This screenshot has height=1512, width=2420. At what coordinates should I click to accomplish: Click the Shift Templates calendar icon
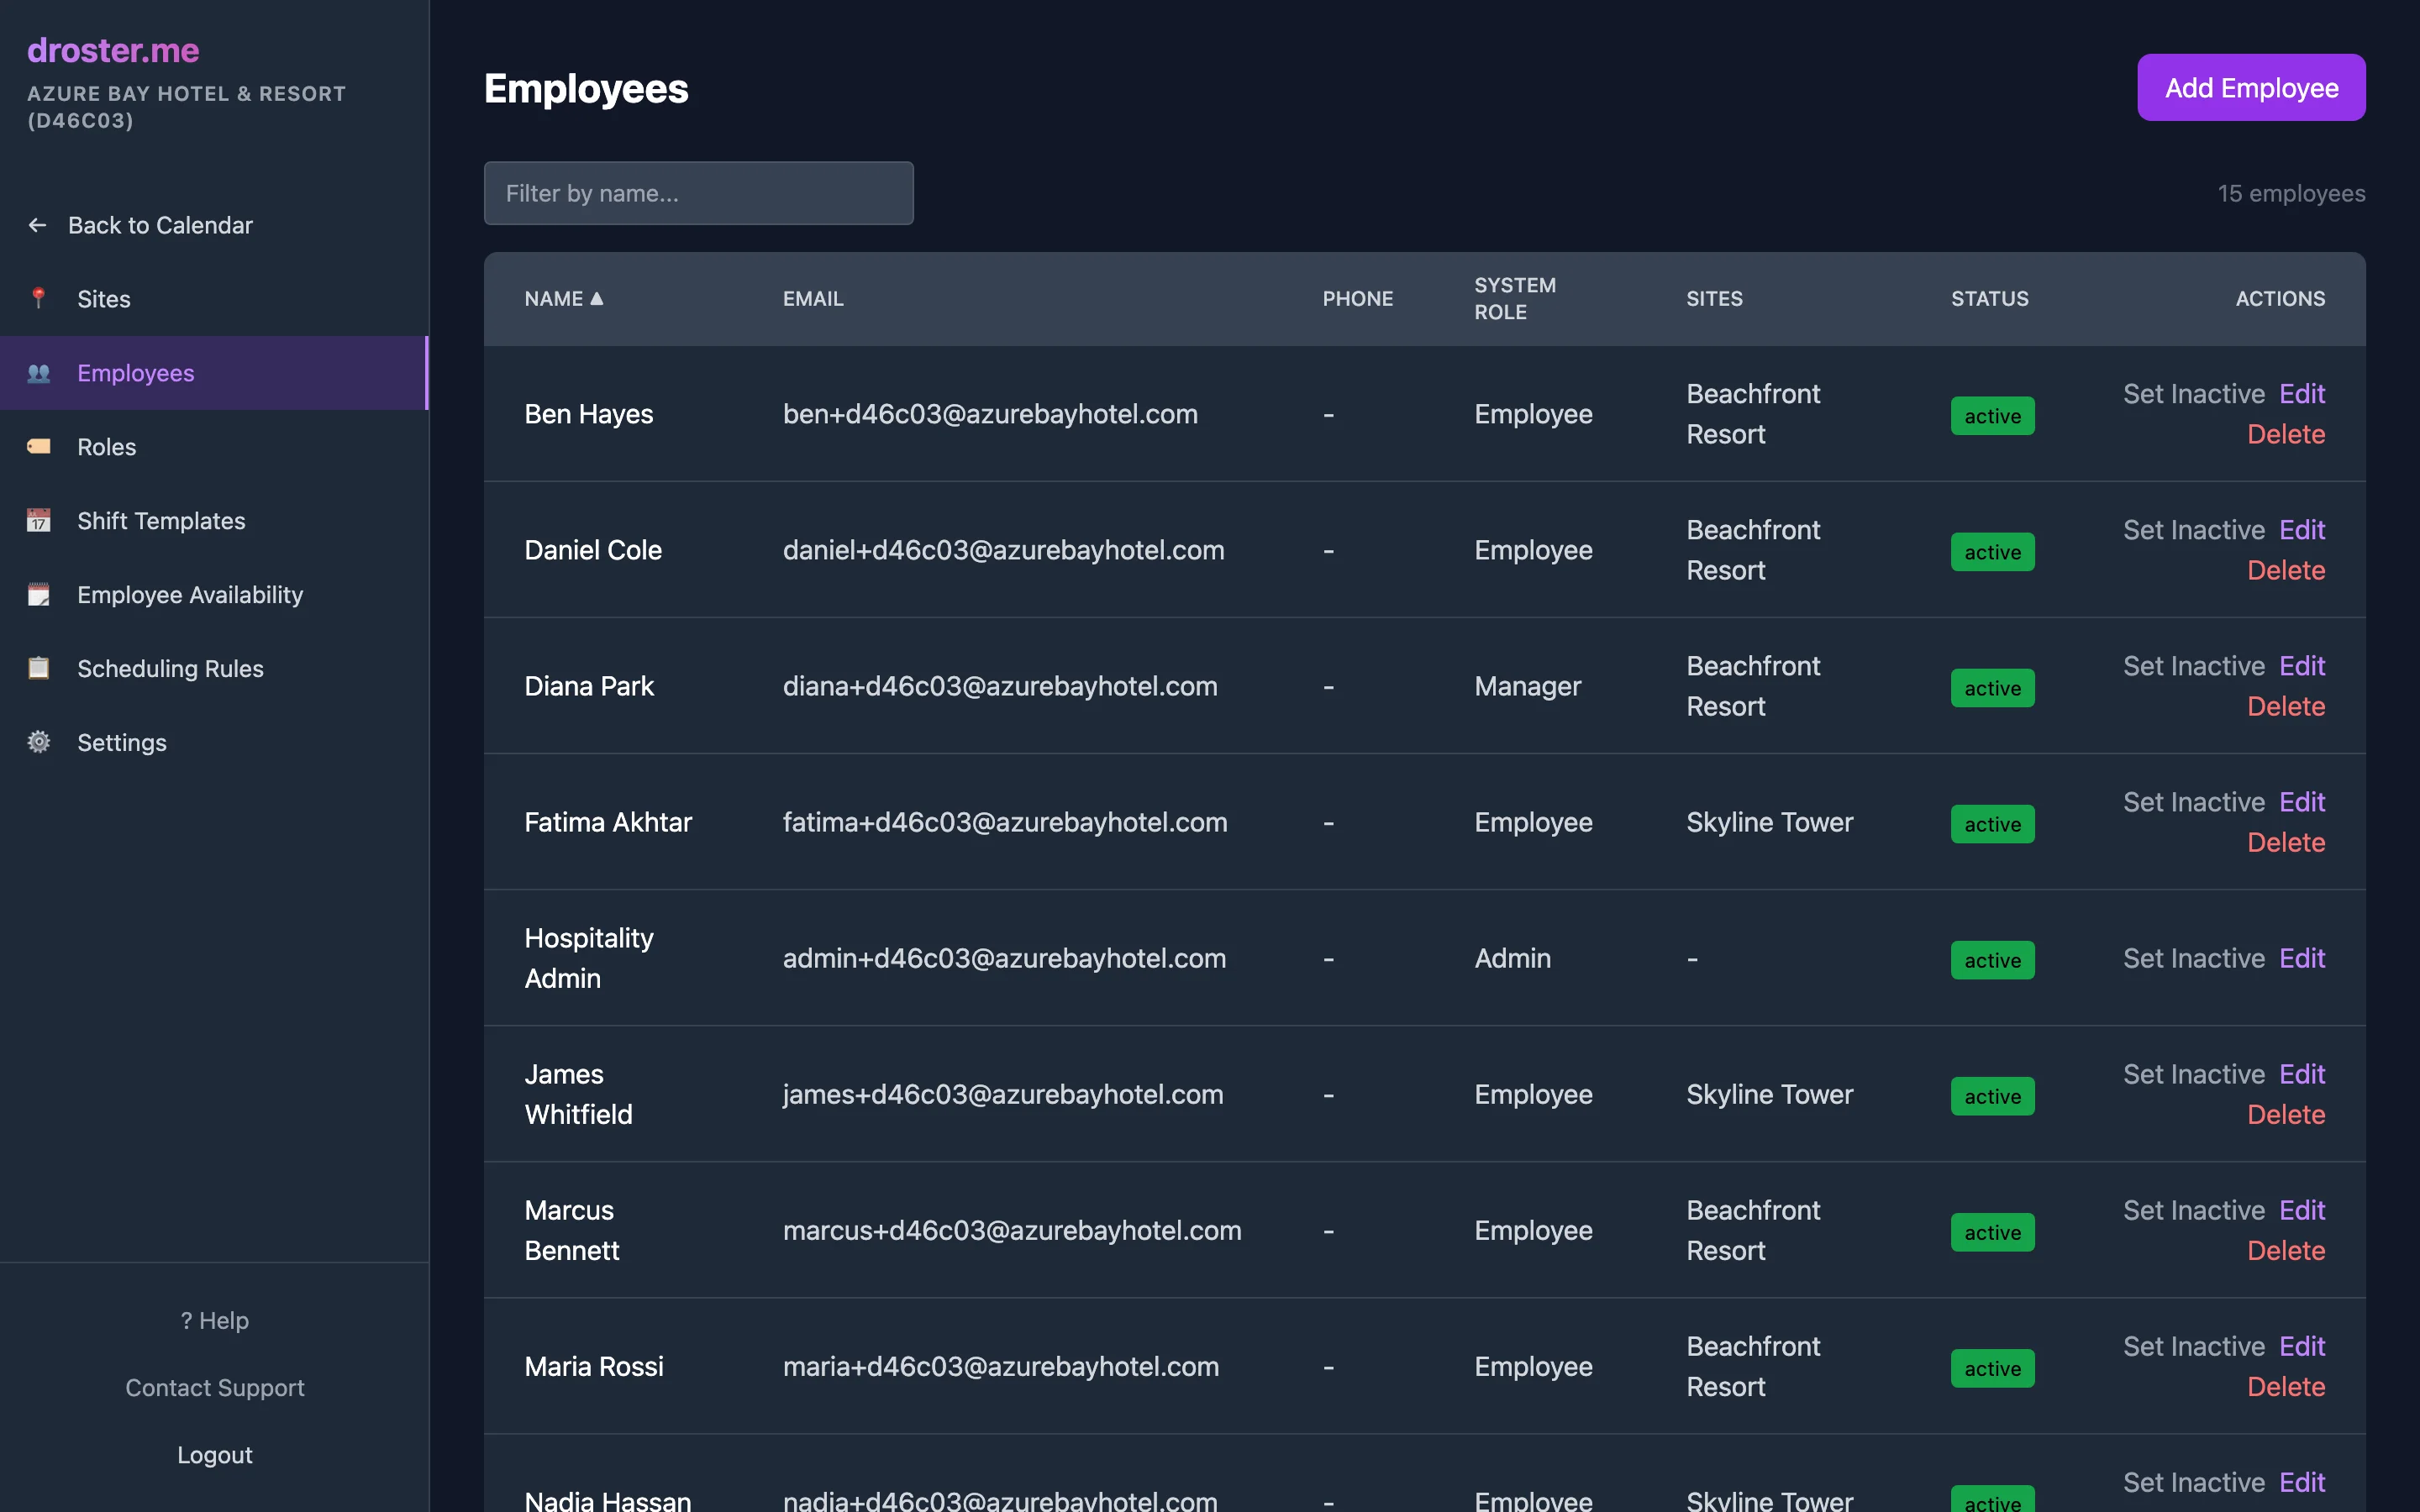tap(38, 520)
